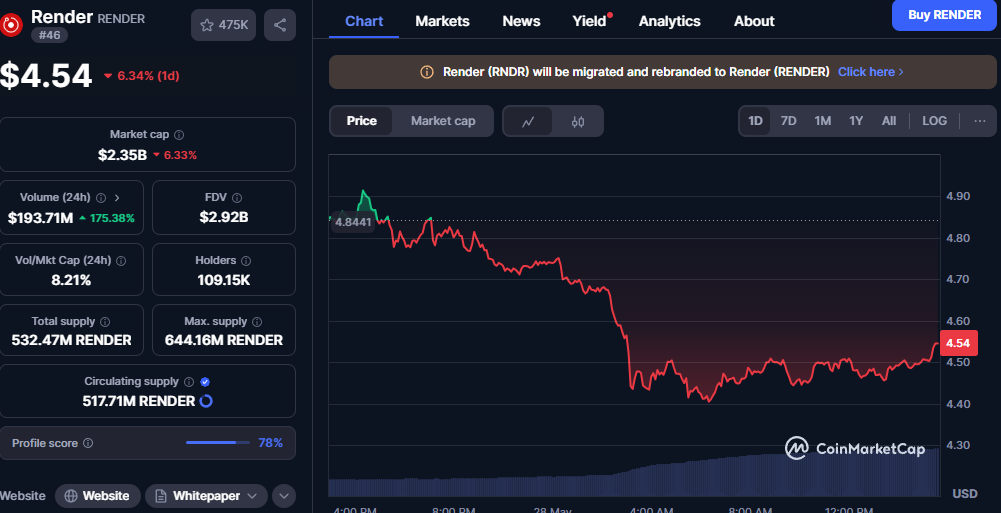
Task: Click the 78% profile score value
Action: point(270,443)
